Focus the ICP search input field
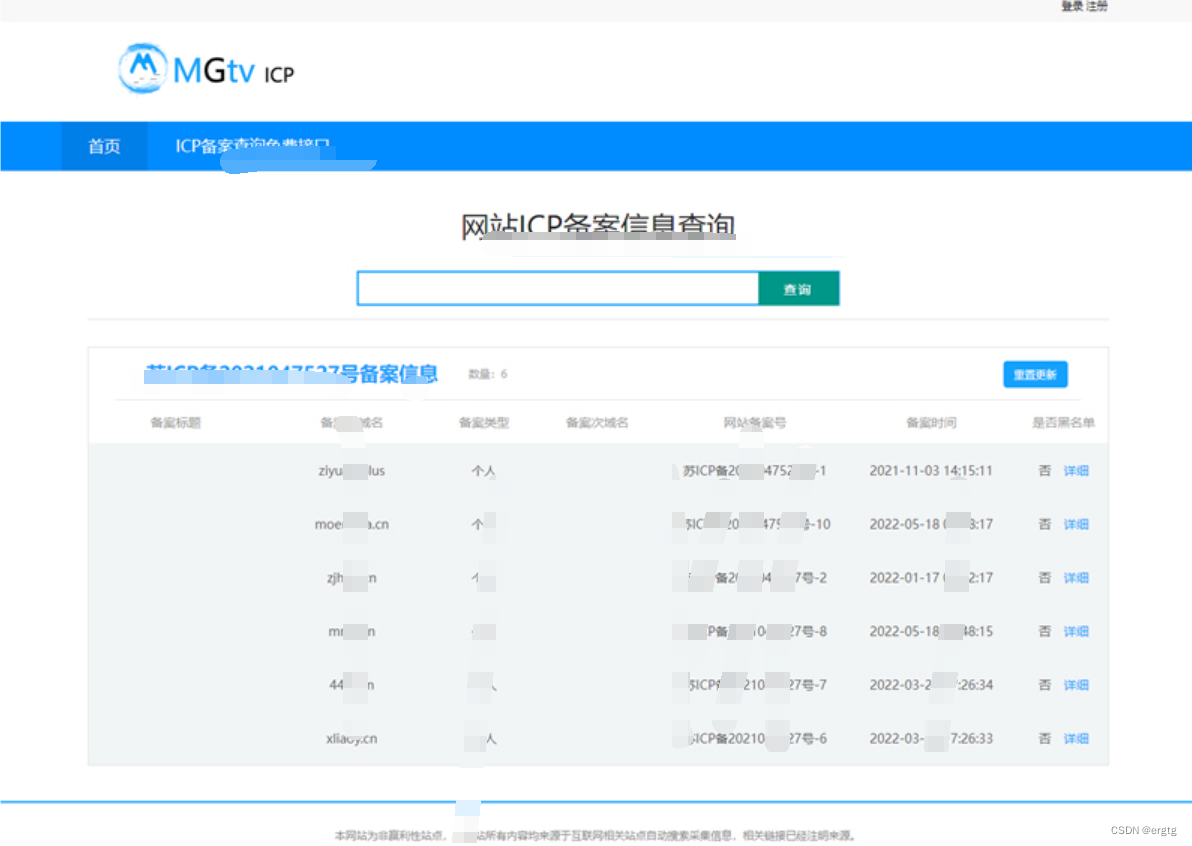The image size is (1192, 846). coord(558,289)
